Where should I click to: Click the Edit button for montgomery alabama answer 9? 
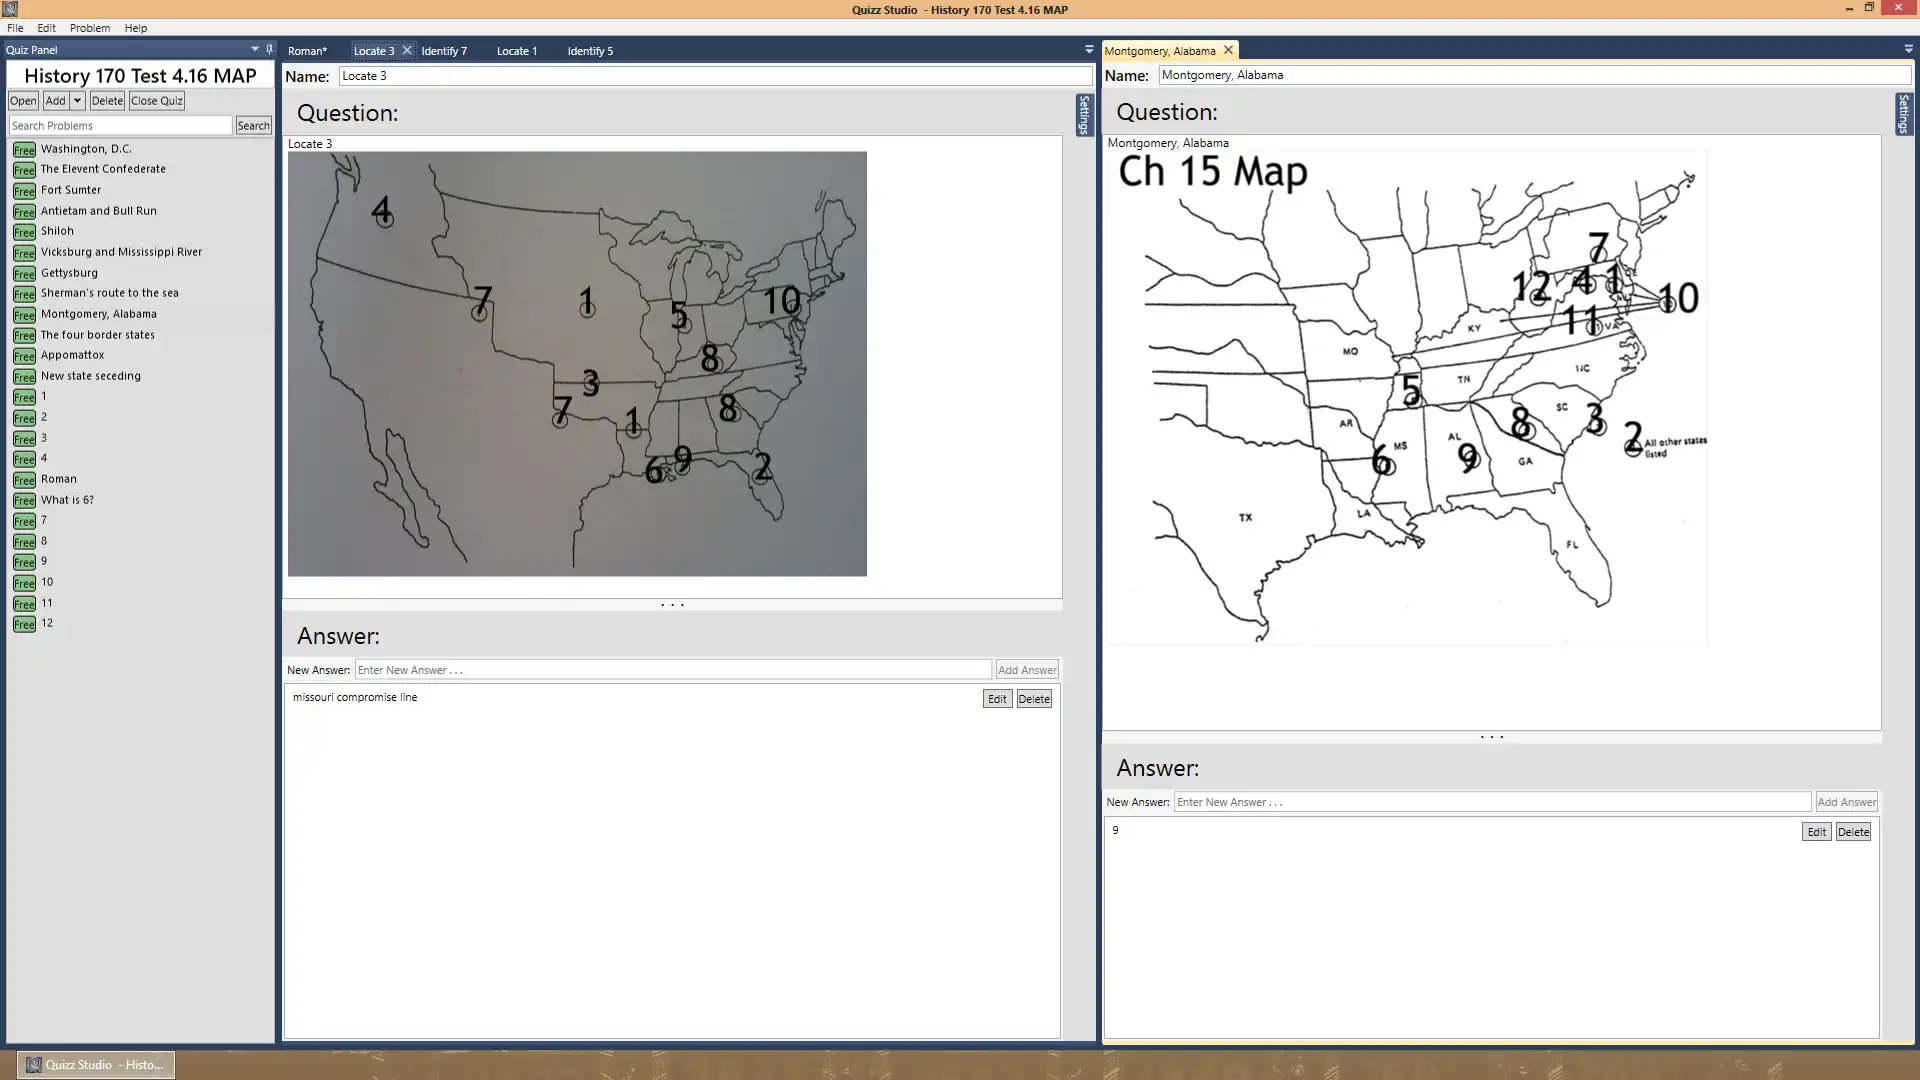1817,831
